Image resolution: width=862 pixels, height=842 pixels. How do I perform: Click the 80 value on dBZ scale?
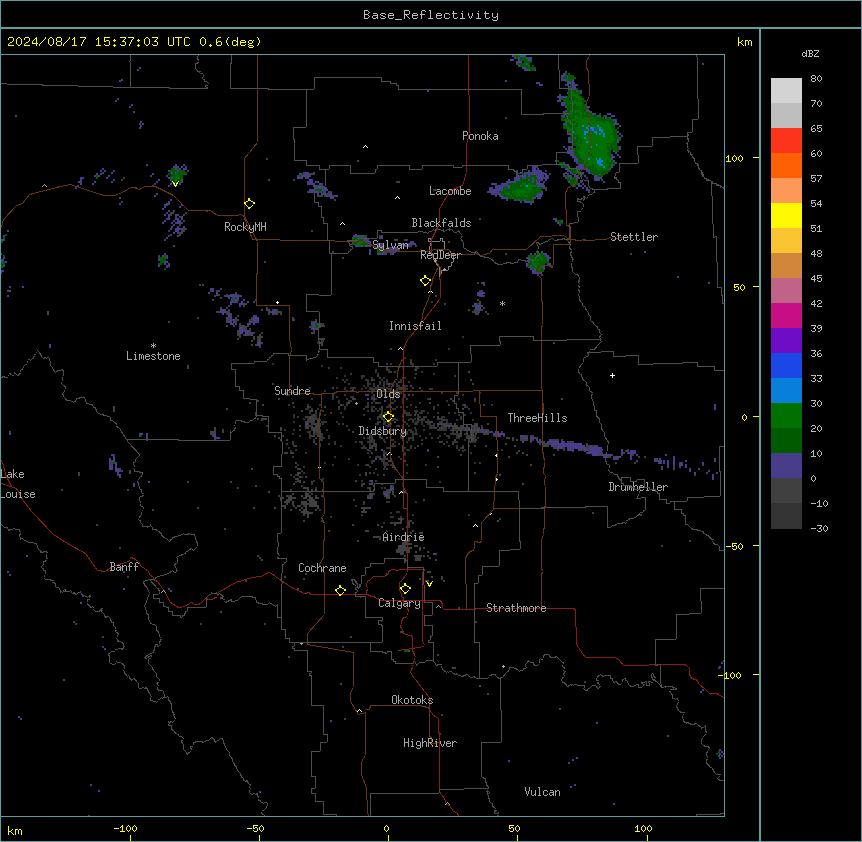816,79
